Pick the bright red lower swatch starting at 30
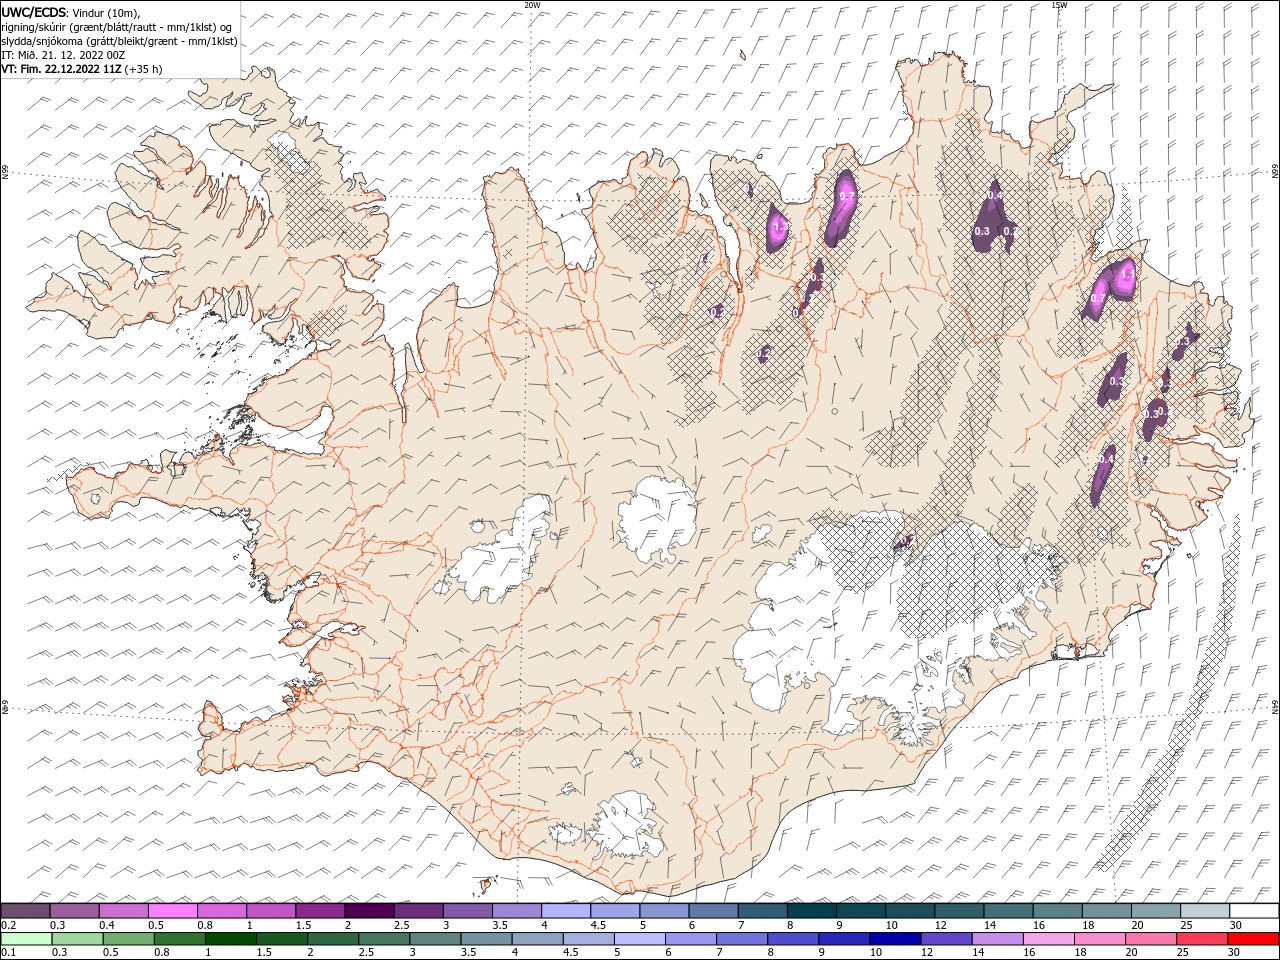1280x960 pixels. [1253, 939]
